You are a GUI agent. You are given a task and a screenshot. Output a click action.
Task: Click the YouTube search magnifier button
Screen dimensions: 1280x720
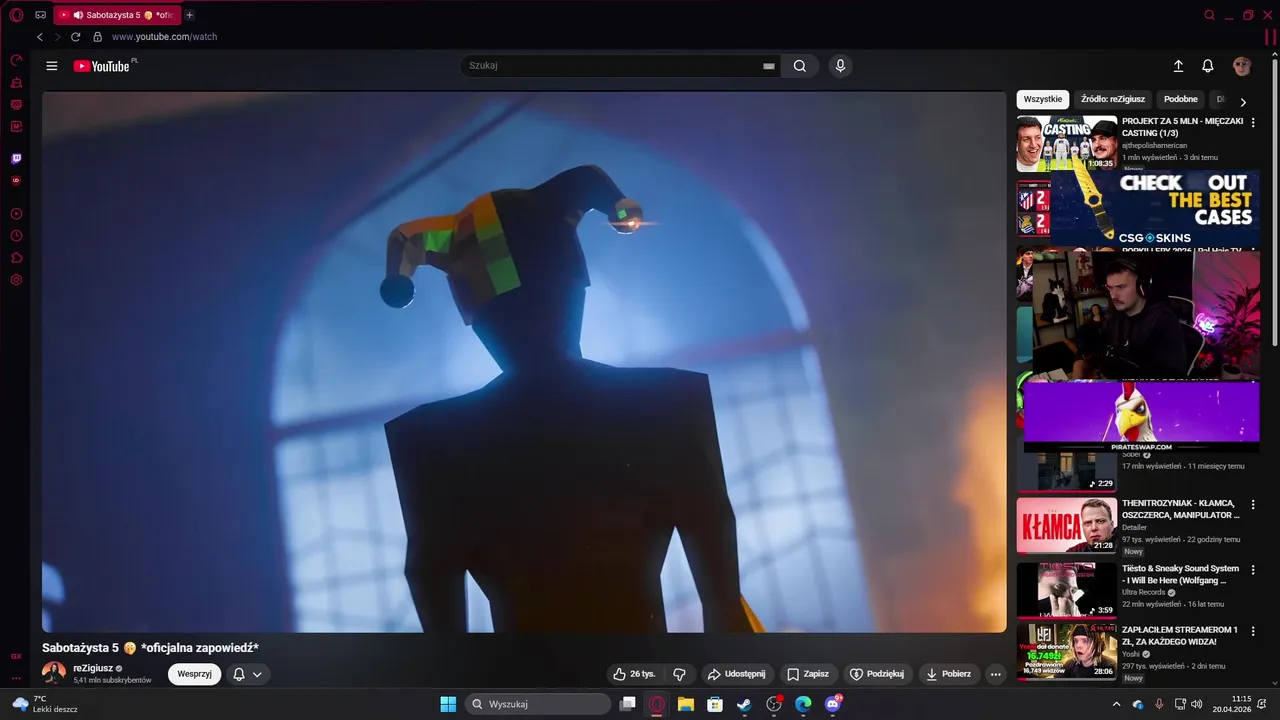tap(800, 66)
